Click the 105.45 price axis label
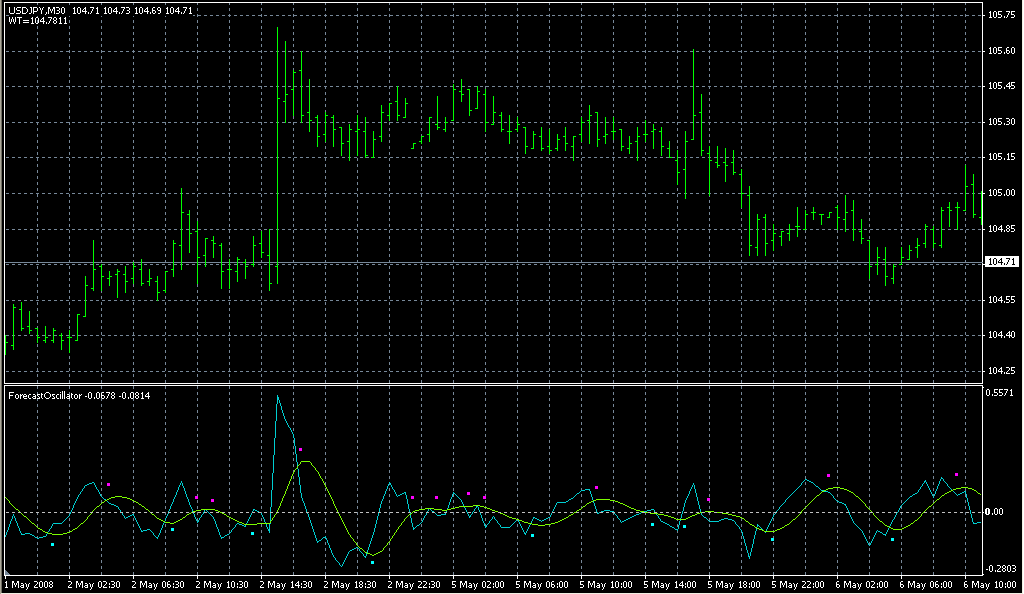Viewport: 1024px width, 594px height. tap(1000, 86)
